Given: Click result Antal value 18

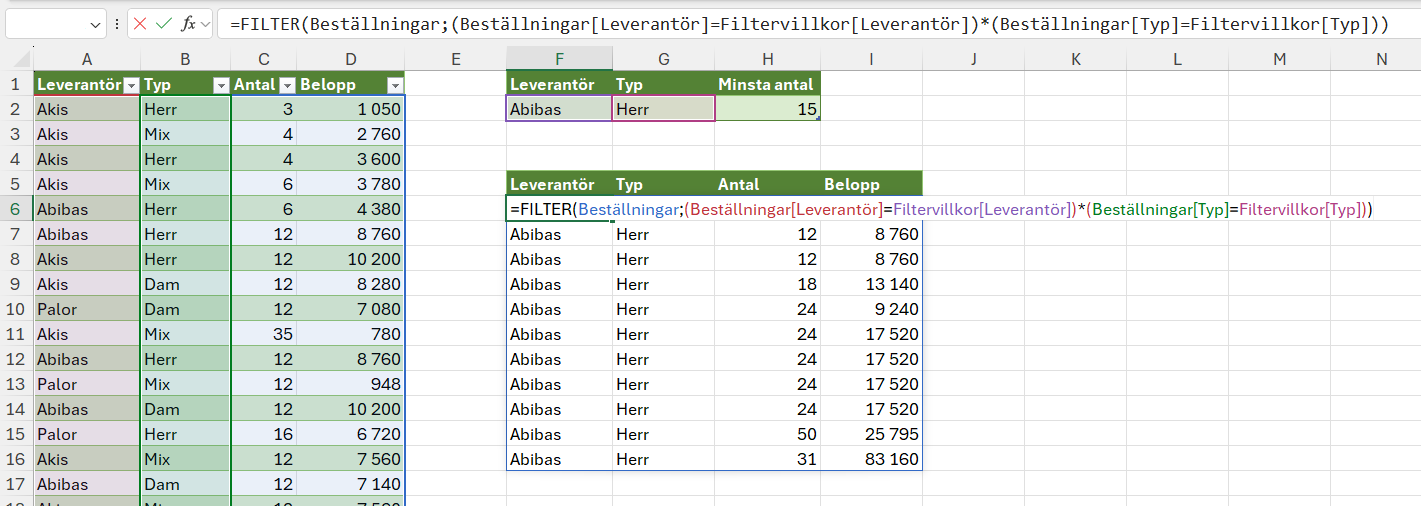Looking at the screenshot, I should pyautogui.click(x=767, y=284).
